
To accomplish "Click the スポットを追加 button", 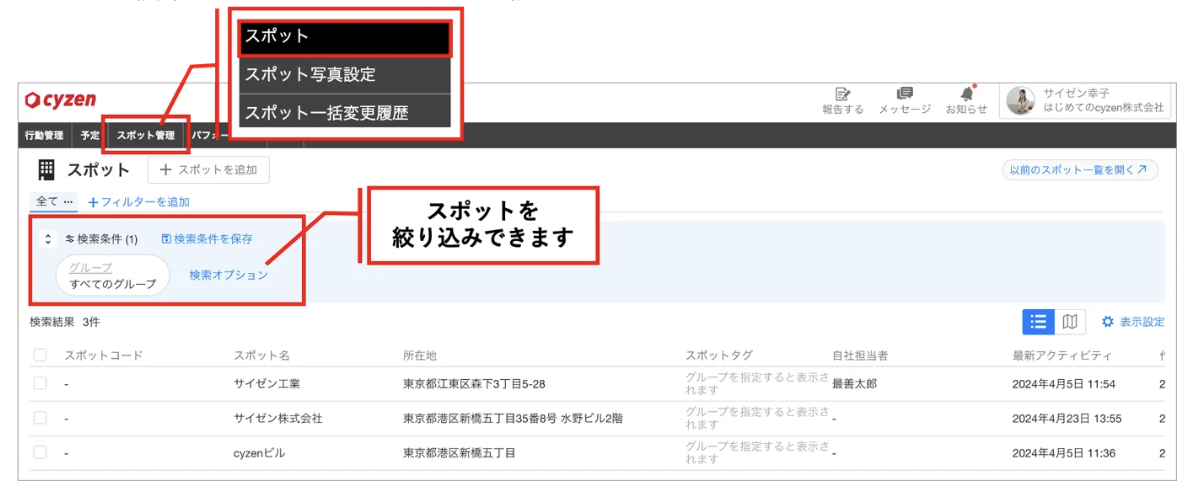I will click(209, 170).
